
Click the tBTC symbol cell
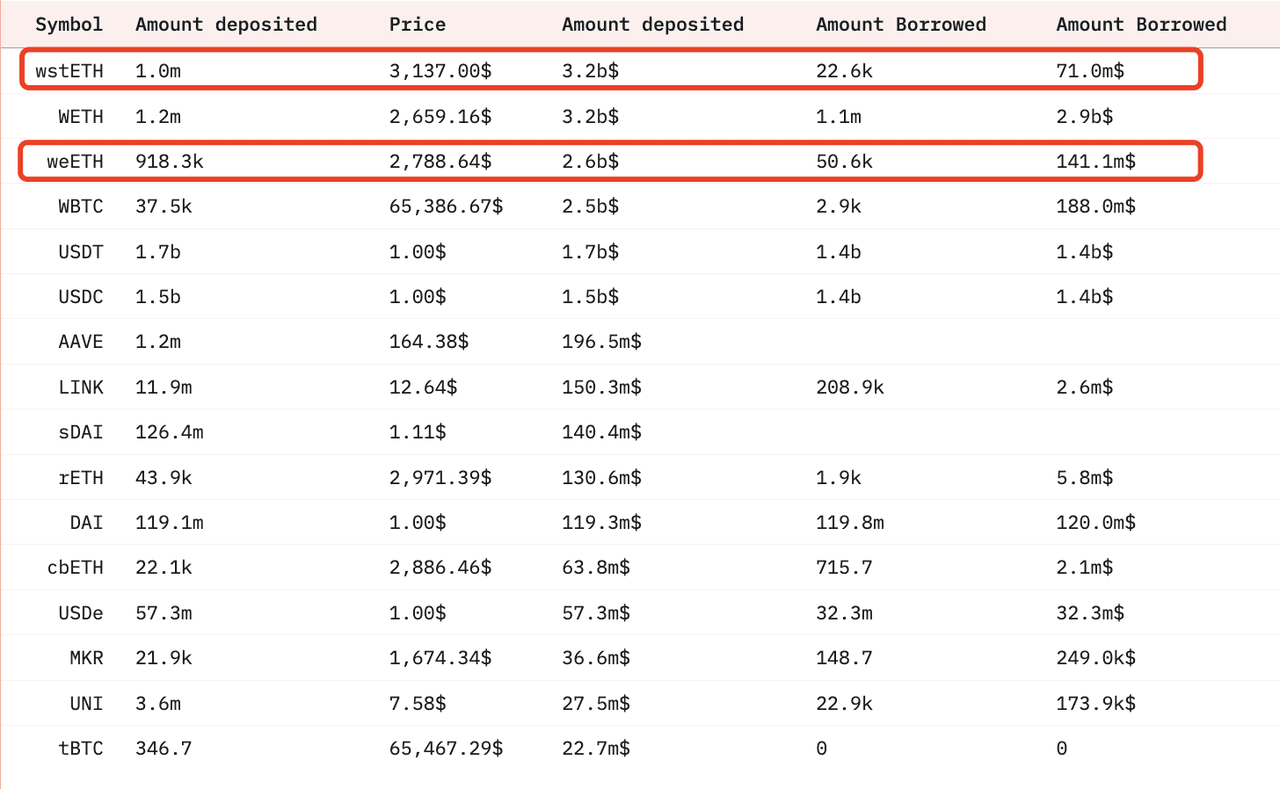[x=81, y=748]
